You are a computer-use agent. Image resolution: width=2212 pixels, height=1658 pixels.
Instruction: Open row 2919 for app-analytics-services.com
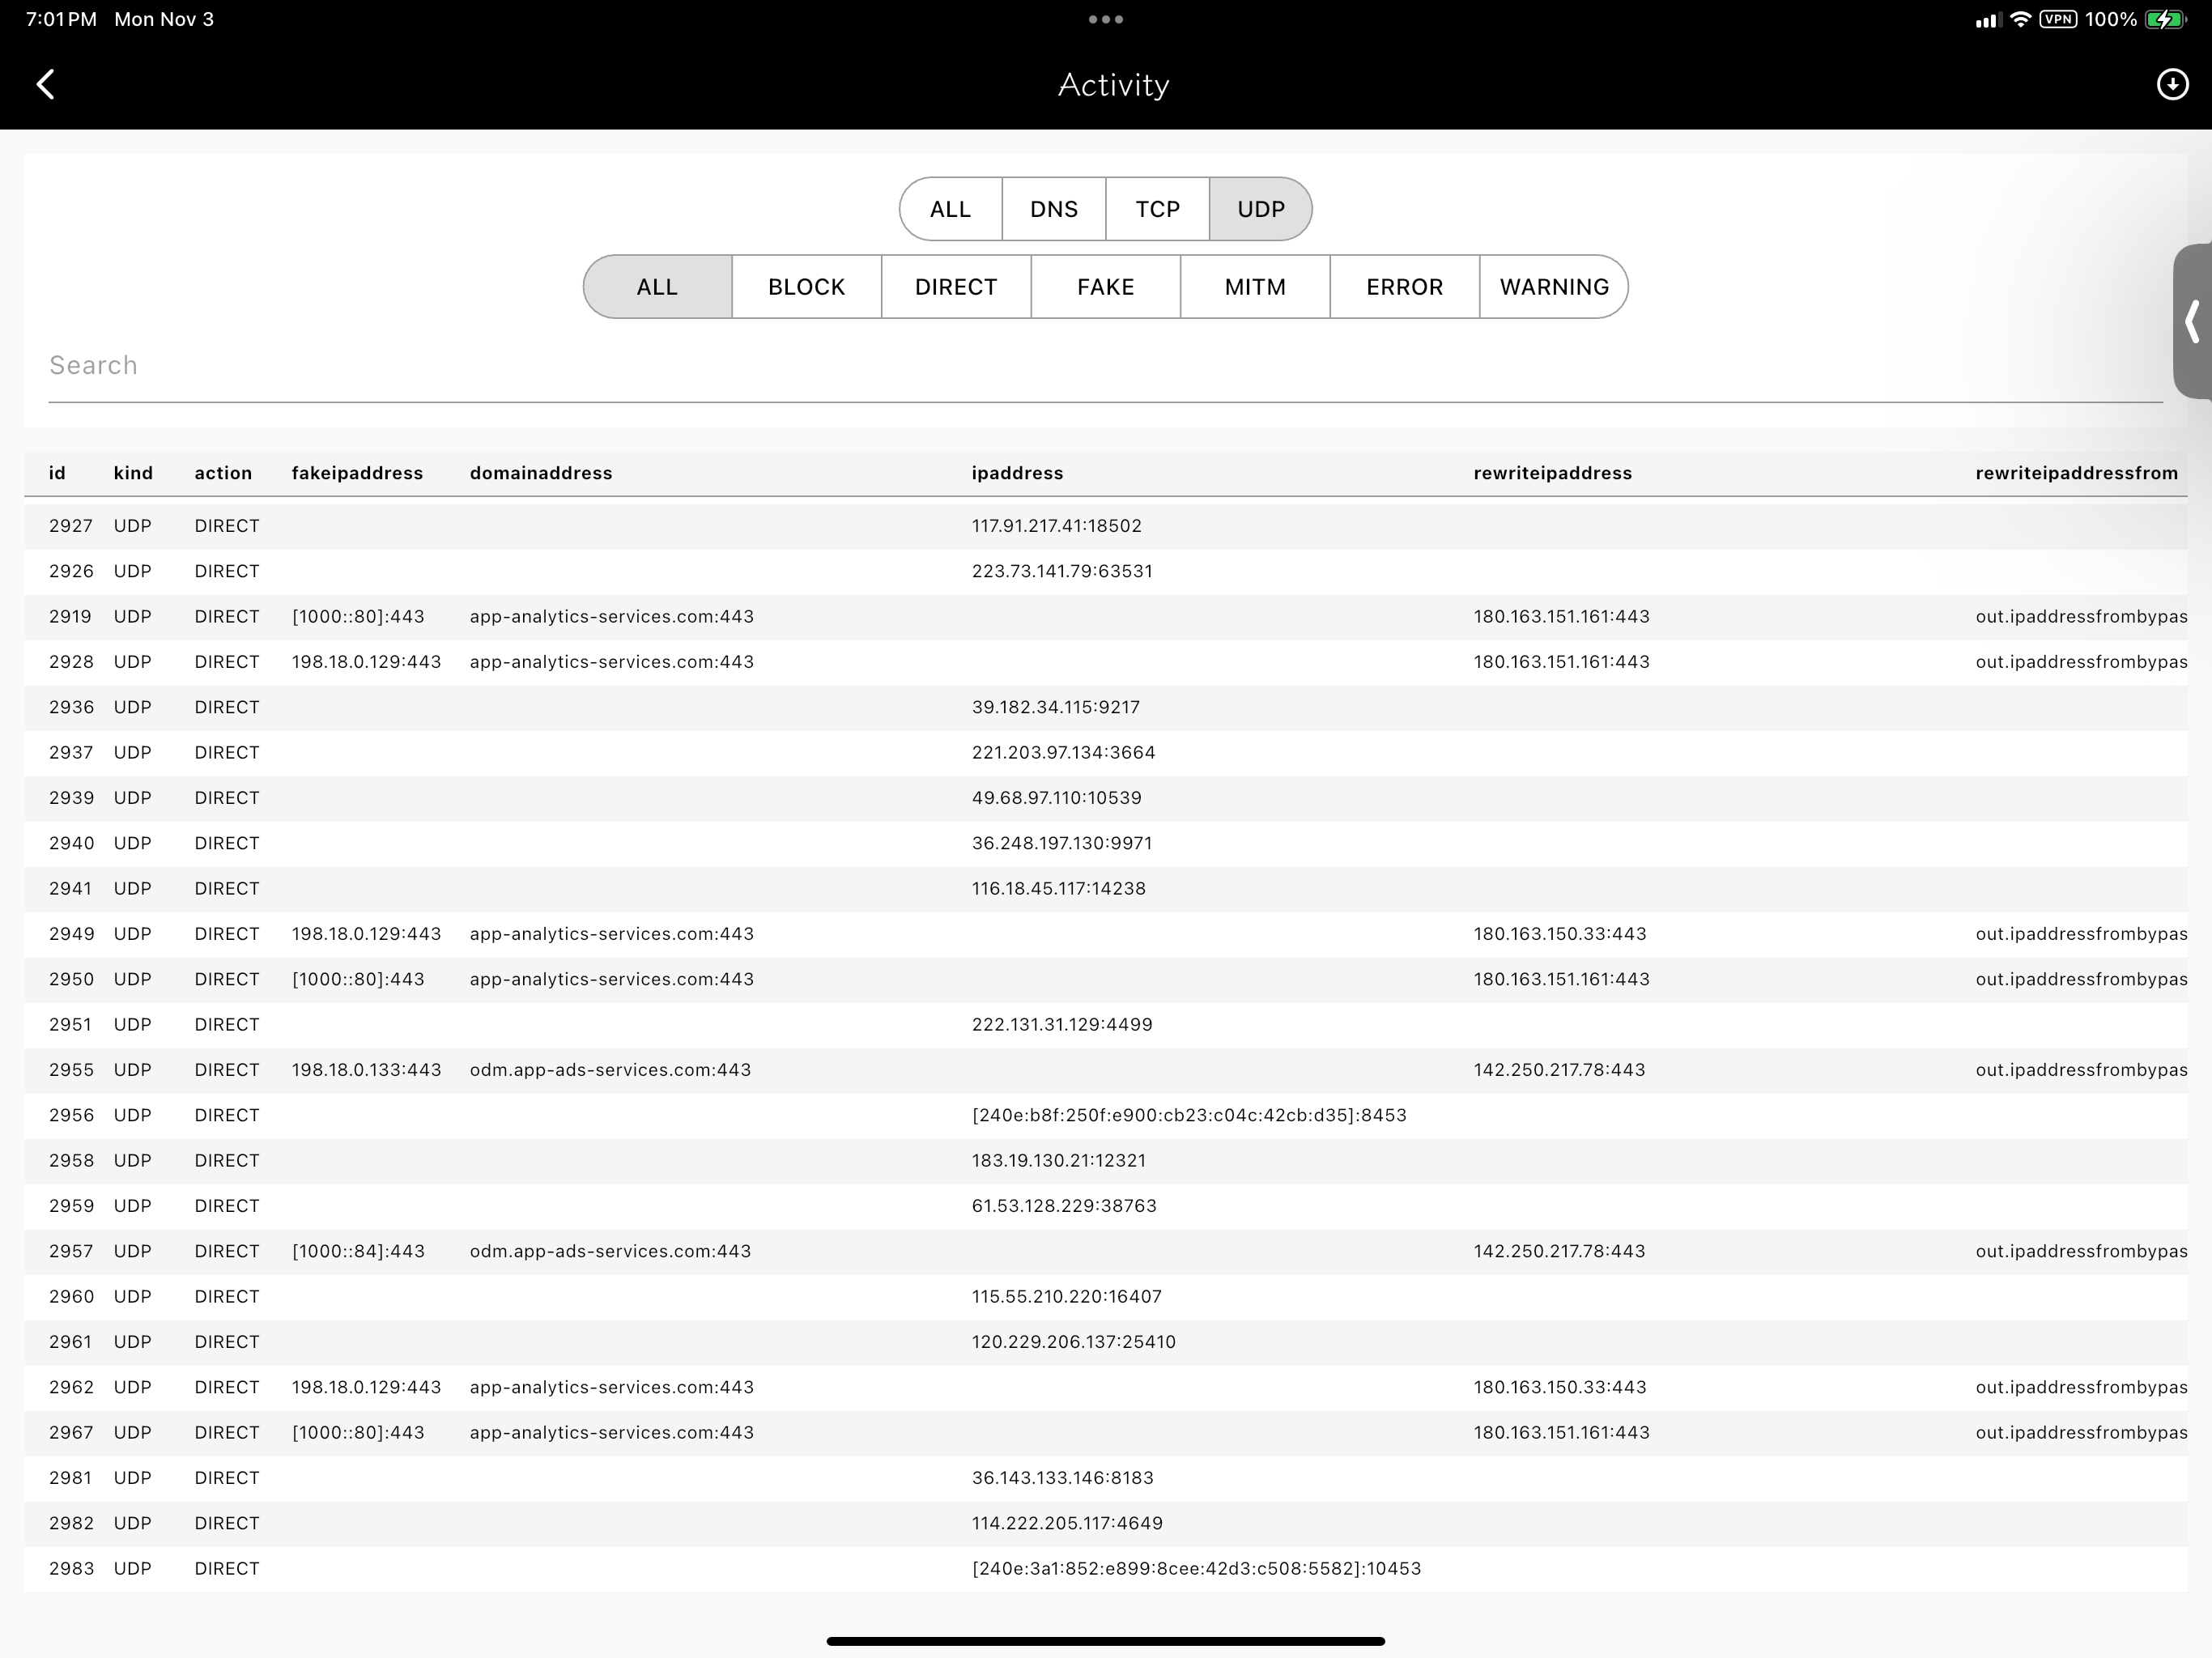611,616
